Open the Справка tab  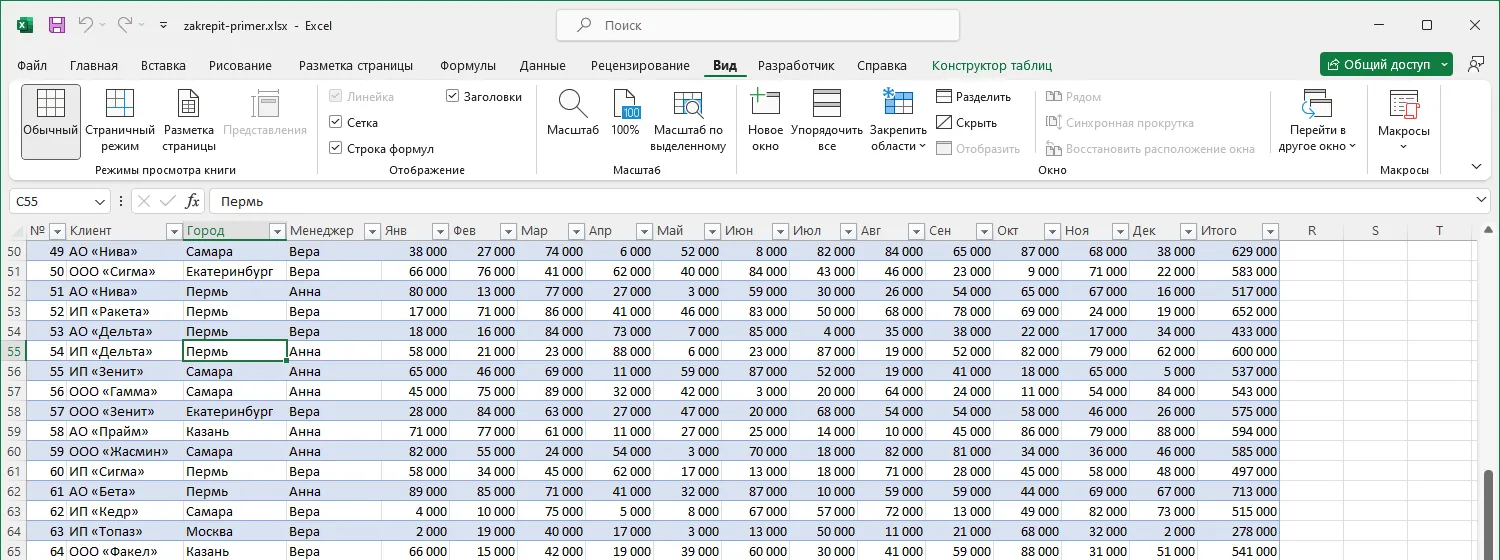(x=882, y=66)
